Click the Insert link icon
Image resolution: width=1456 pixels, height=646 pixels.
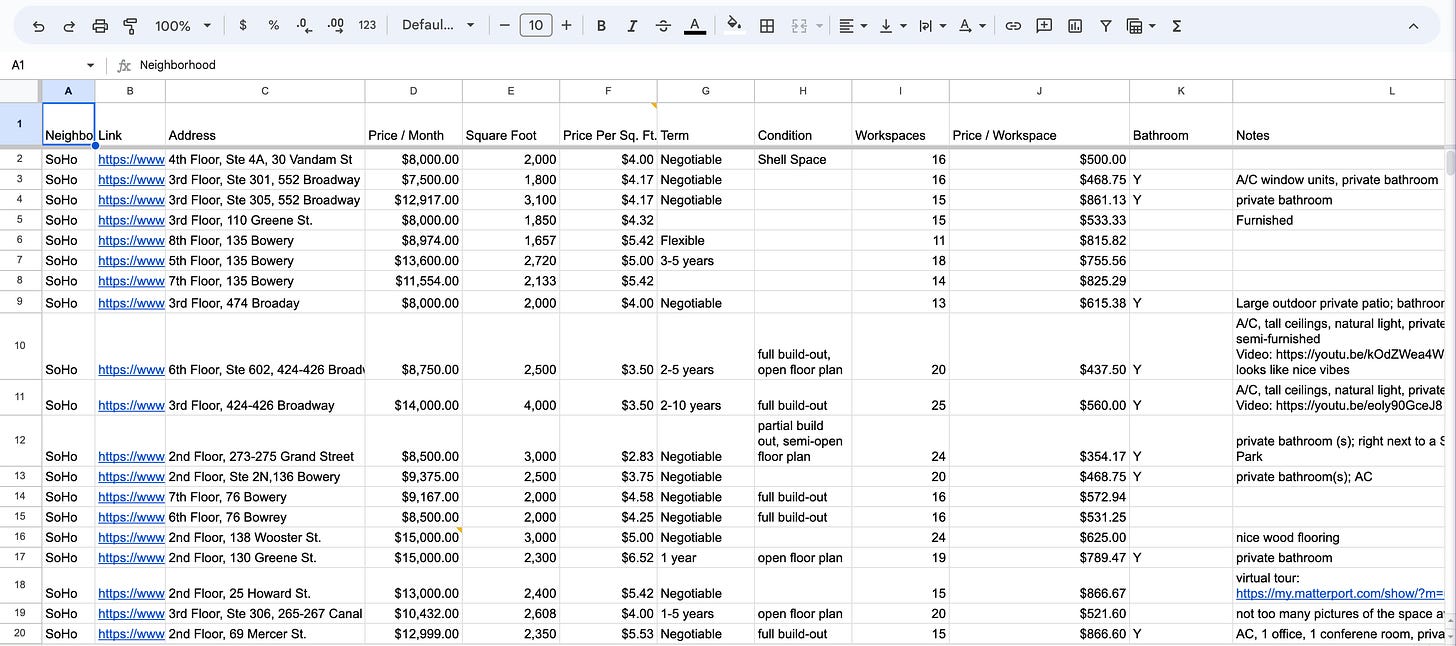1013,26
